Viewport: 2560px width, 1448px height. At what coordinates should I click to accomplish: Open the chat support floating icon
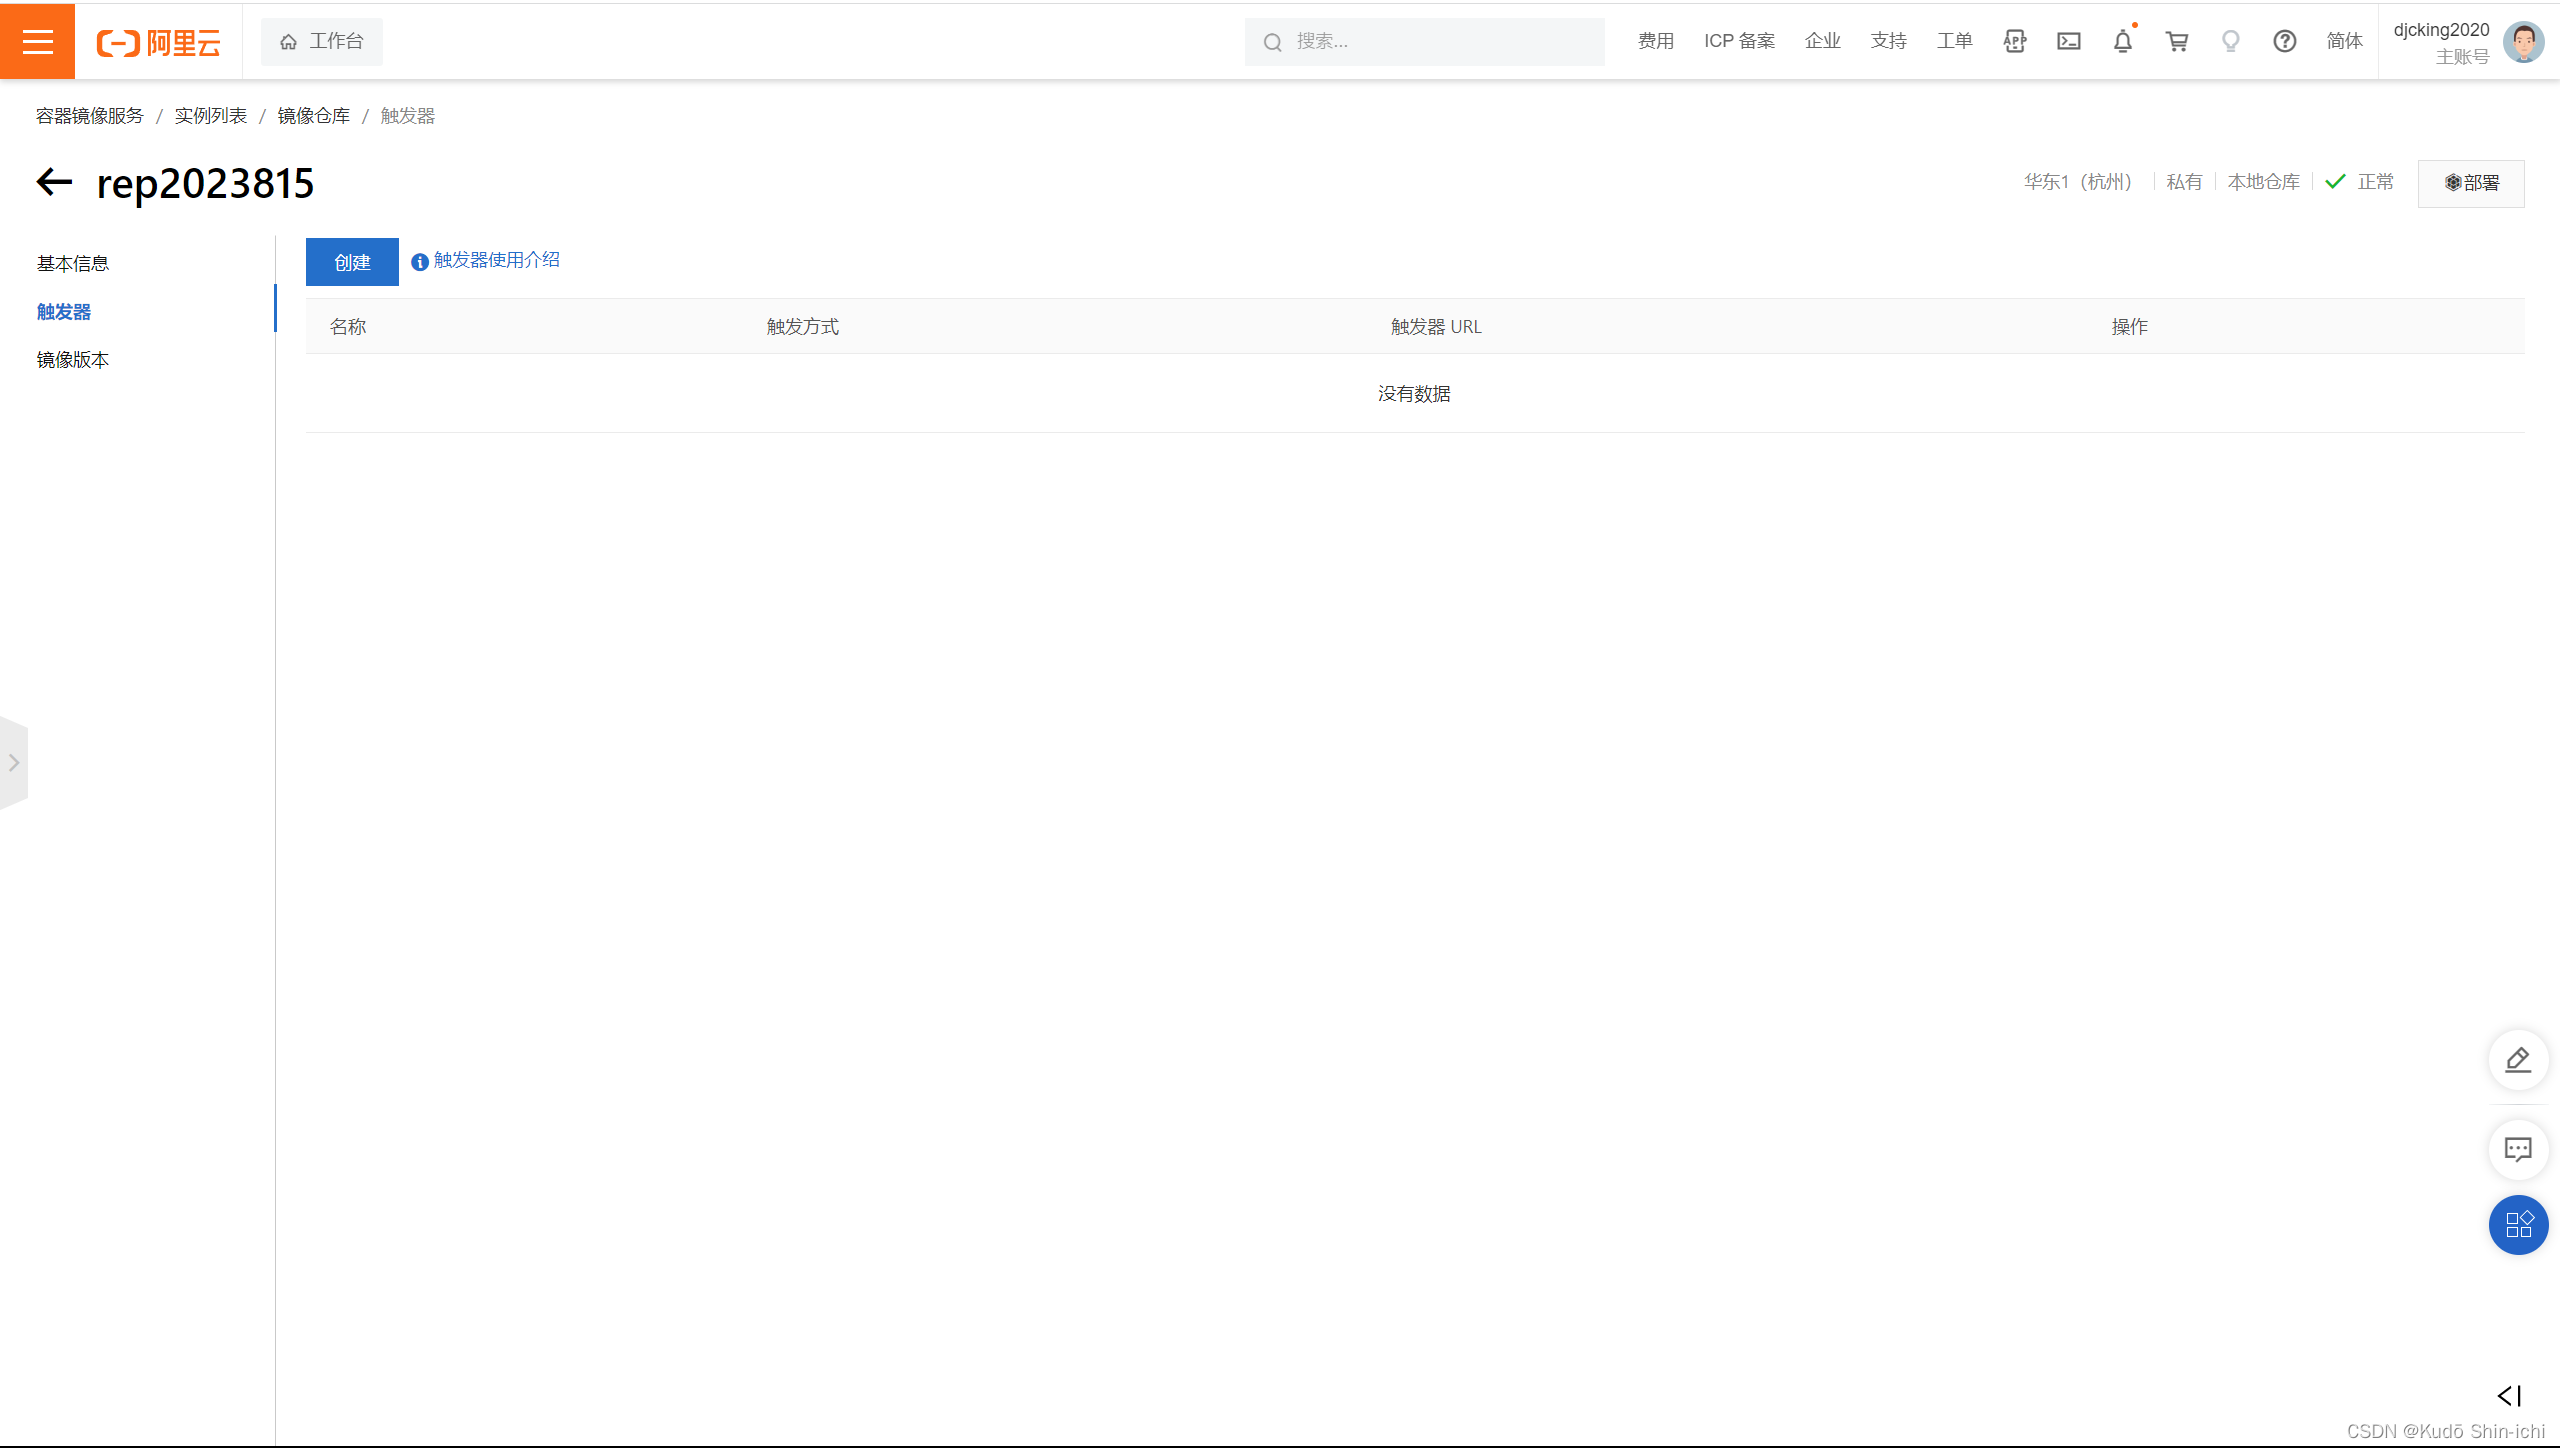[x=2517, y=1149]
